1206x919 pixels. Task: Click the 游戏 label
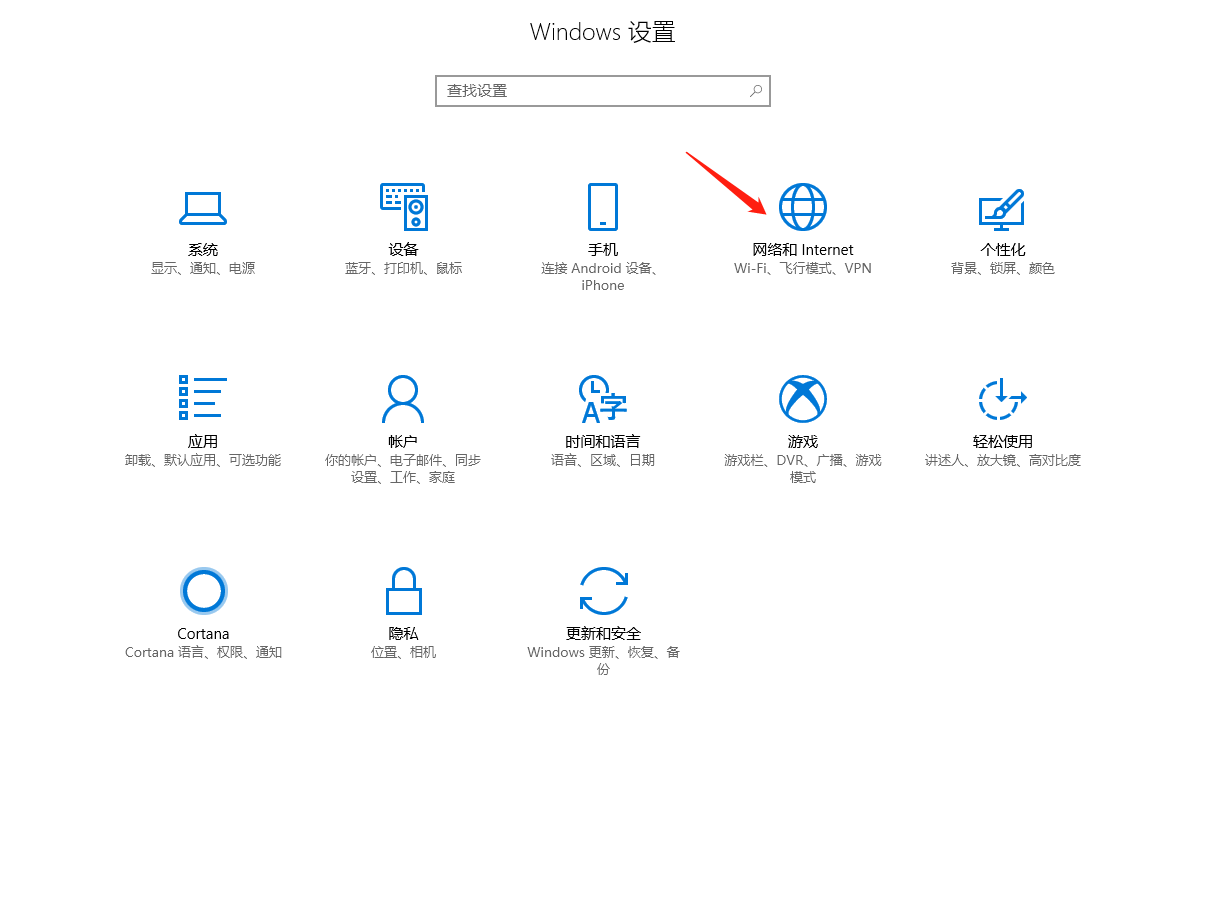point(803,442)
